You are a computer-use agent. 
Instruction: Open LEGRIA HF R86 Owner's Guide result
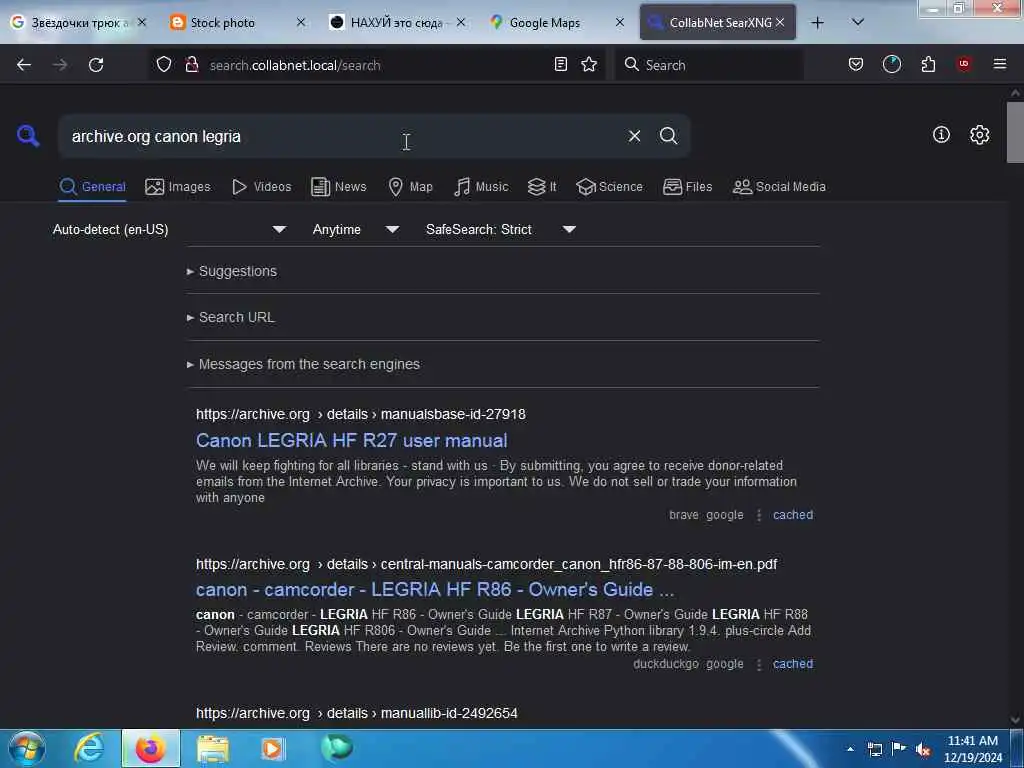coord(435,590)
